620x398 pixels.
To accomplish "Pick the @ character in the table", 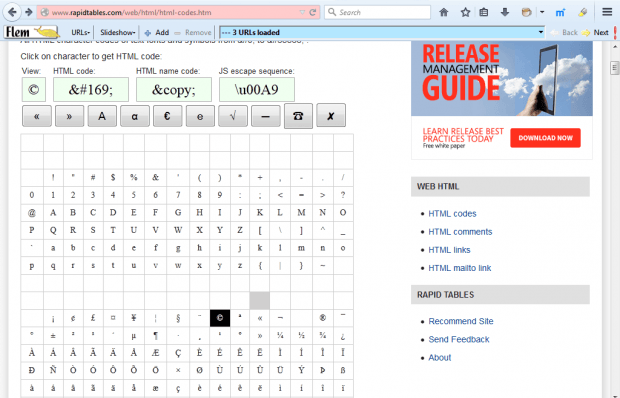I will click(32, 213).
